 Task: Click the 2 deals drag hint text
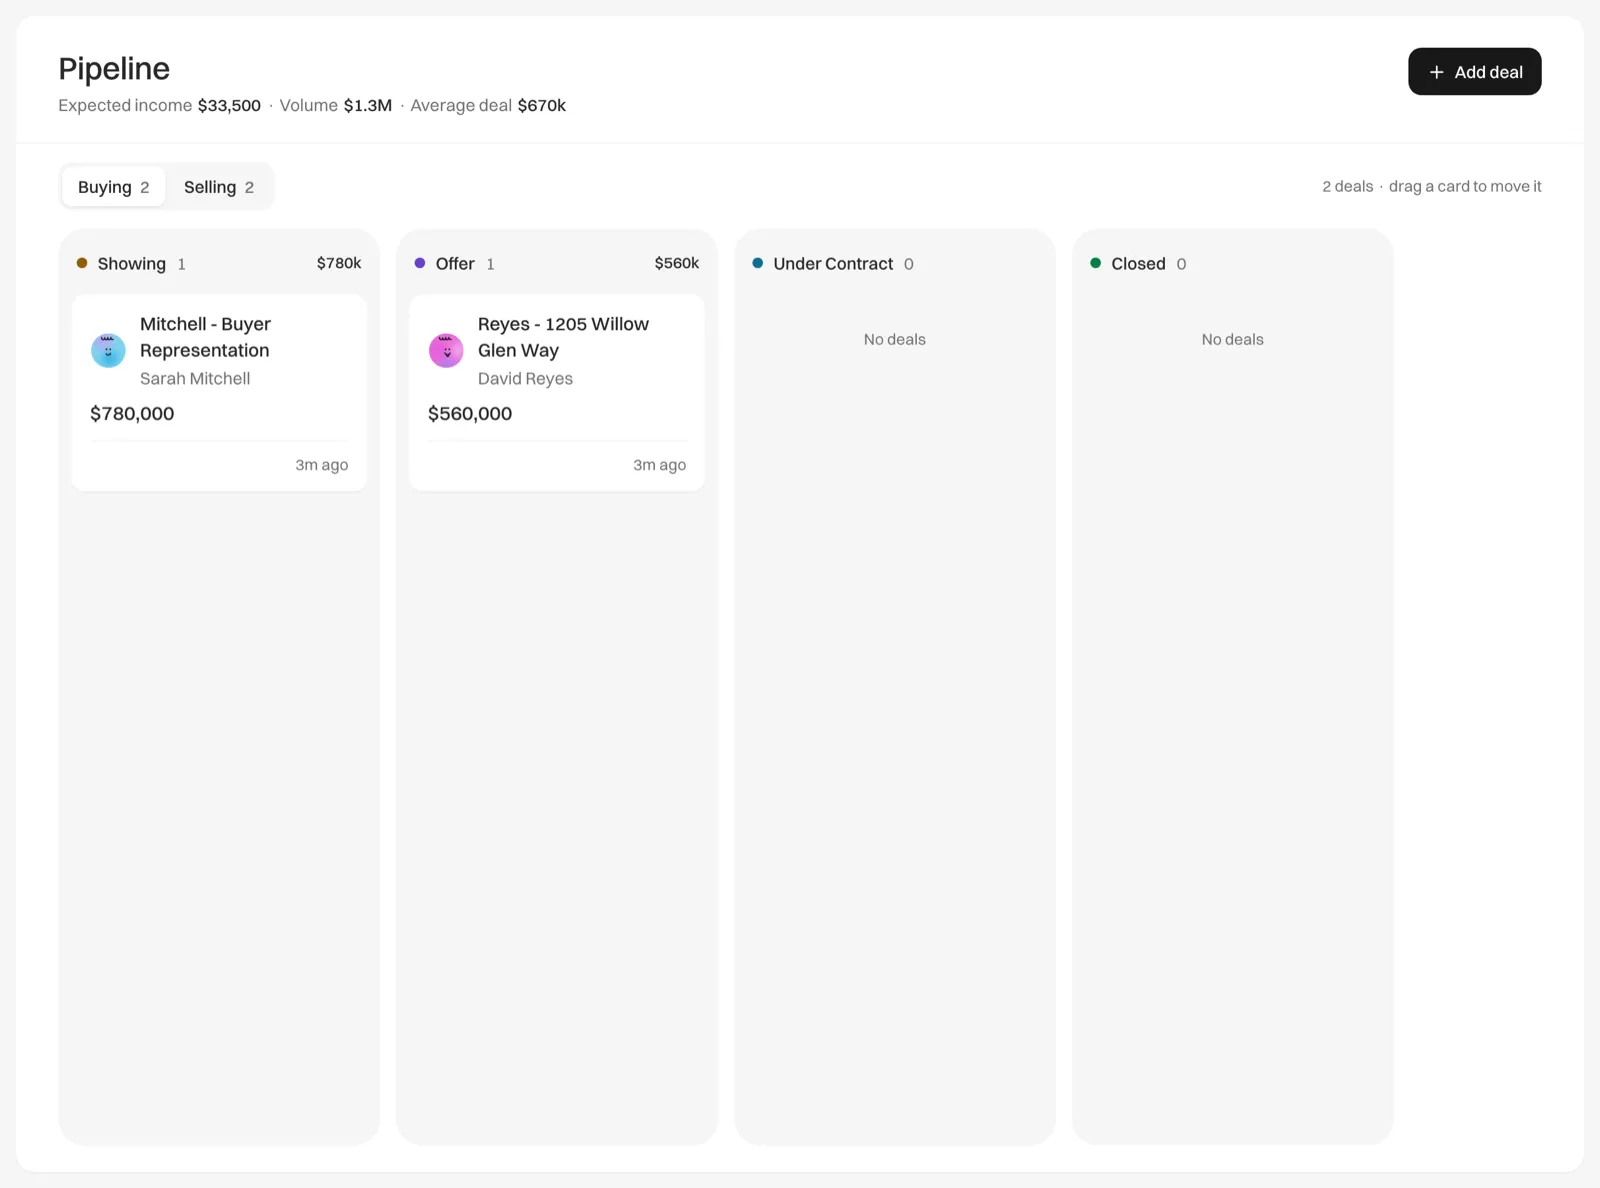[x=1432, y=187]
